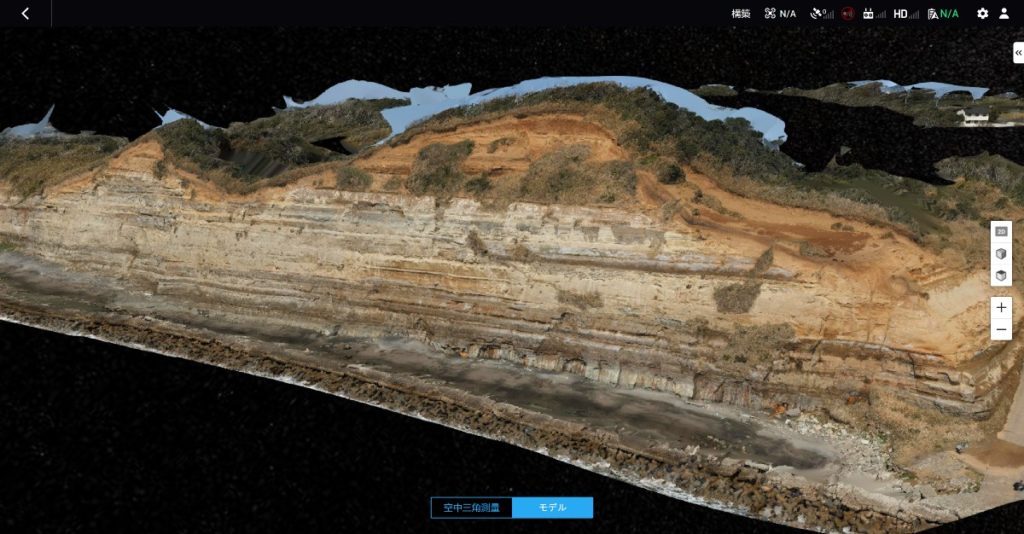Switch the map to 2D view

(x=1001, y=231)
